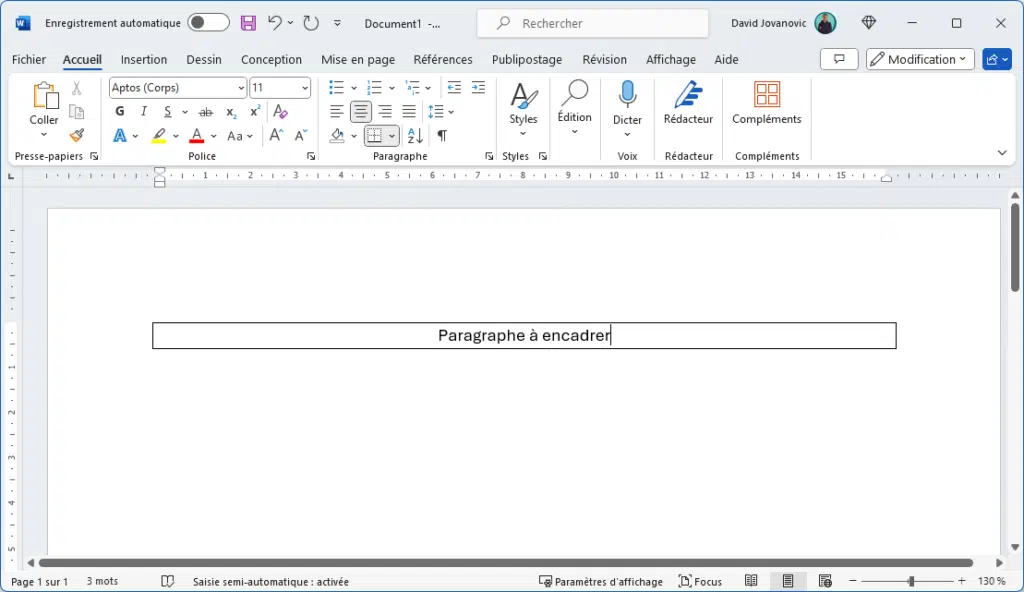Open the Modification mode dropdown
1024x592 pixels.
pyautogui.click(x=919, y=59)
